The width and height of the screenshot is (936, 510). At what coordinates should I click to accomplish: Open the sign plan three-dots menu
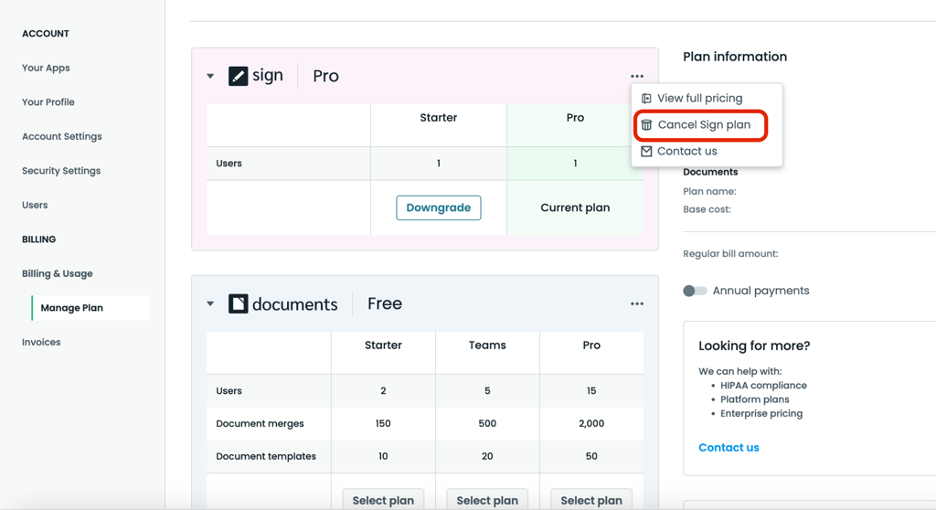[637, 76]
